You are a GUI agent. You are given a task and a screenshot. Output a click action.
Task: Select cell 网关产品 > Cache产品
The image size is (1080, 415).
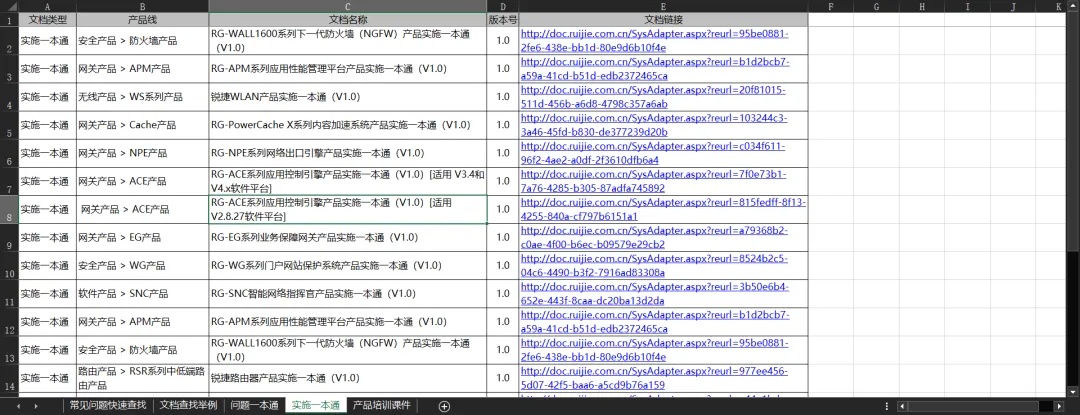(142, 125)
